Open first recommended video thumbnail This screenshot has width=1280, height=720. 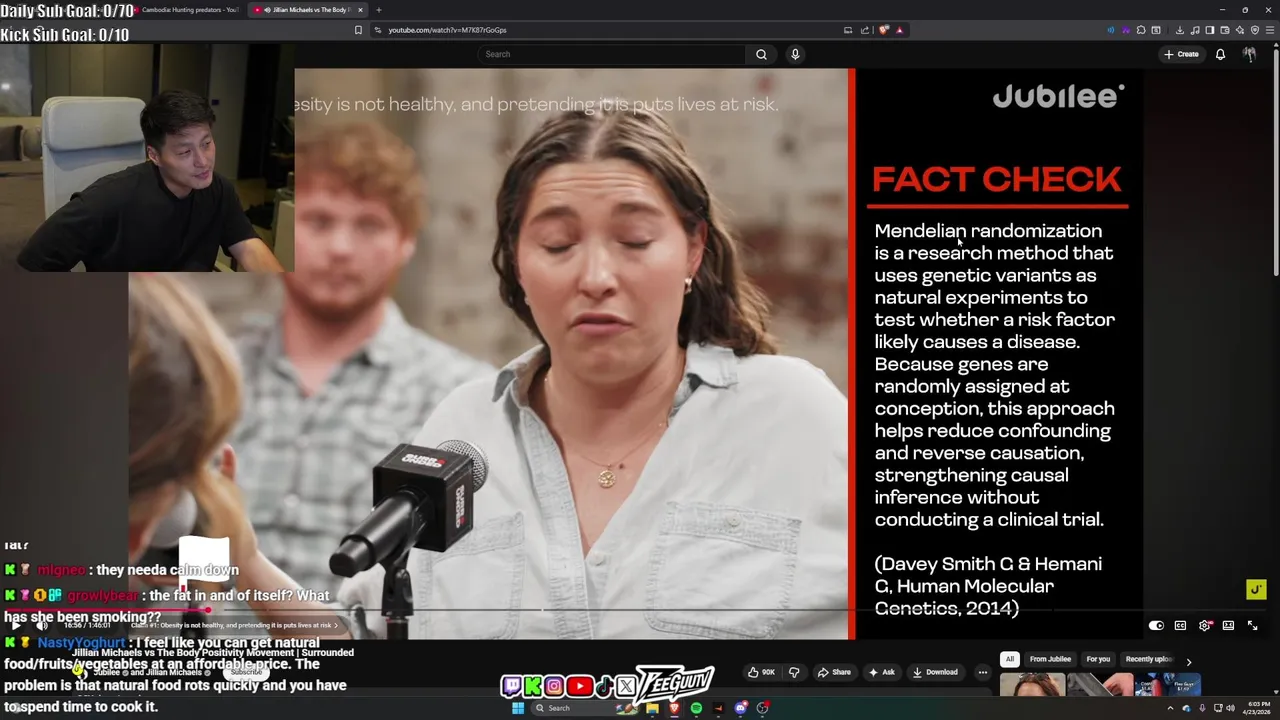click(x=1032, y=685)
